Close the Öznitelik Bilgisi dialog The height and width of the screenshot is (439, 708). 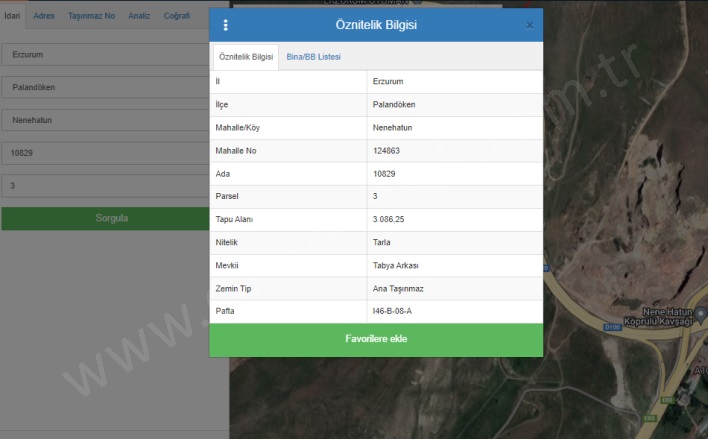(530, 25)
